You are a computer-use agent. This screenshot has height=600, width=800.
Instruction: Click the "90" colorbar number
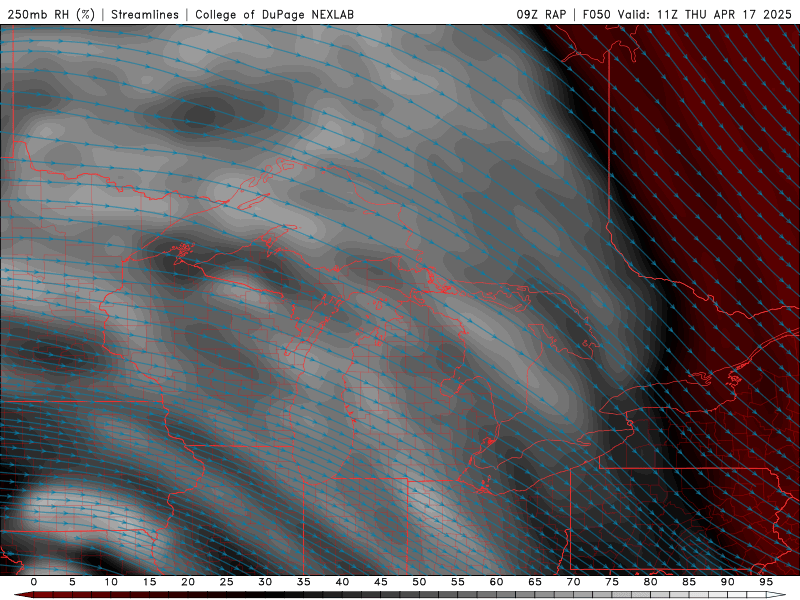727,582
